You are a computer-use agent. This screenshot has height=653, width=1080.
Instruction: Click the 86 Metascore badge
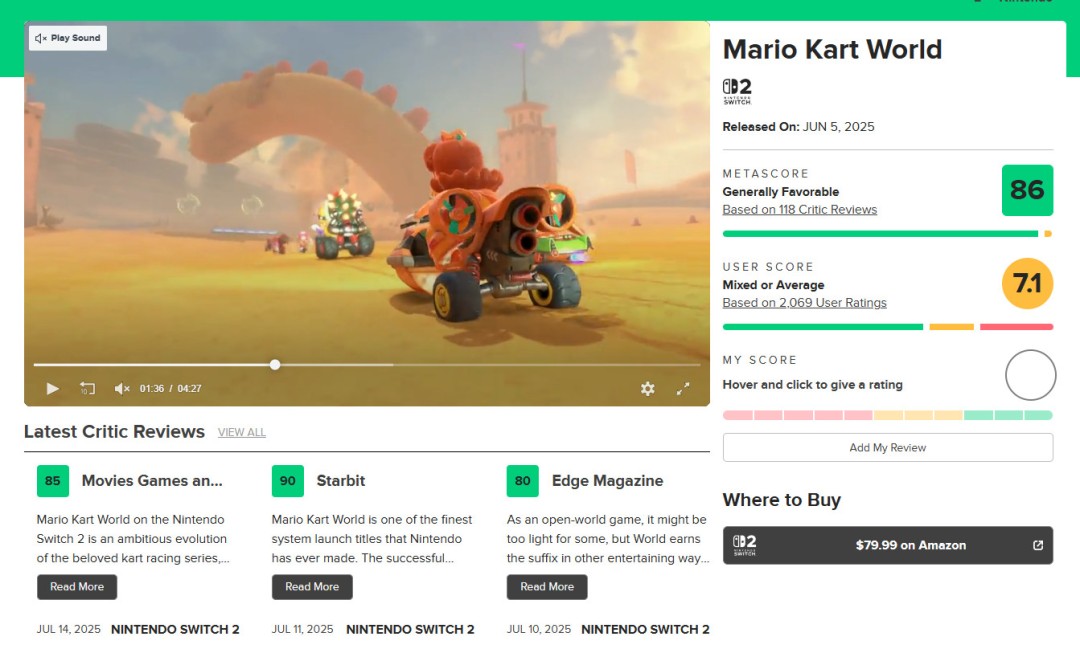(1027, 190)
